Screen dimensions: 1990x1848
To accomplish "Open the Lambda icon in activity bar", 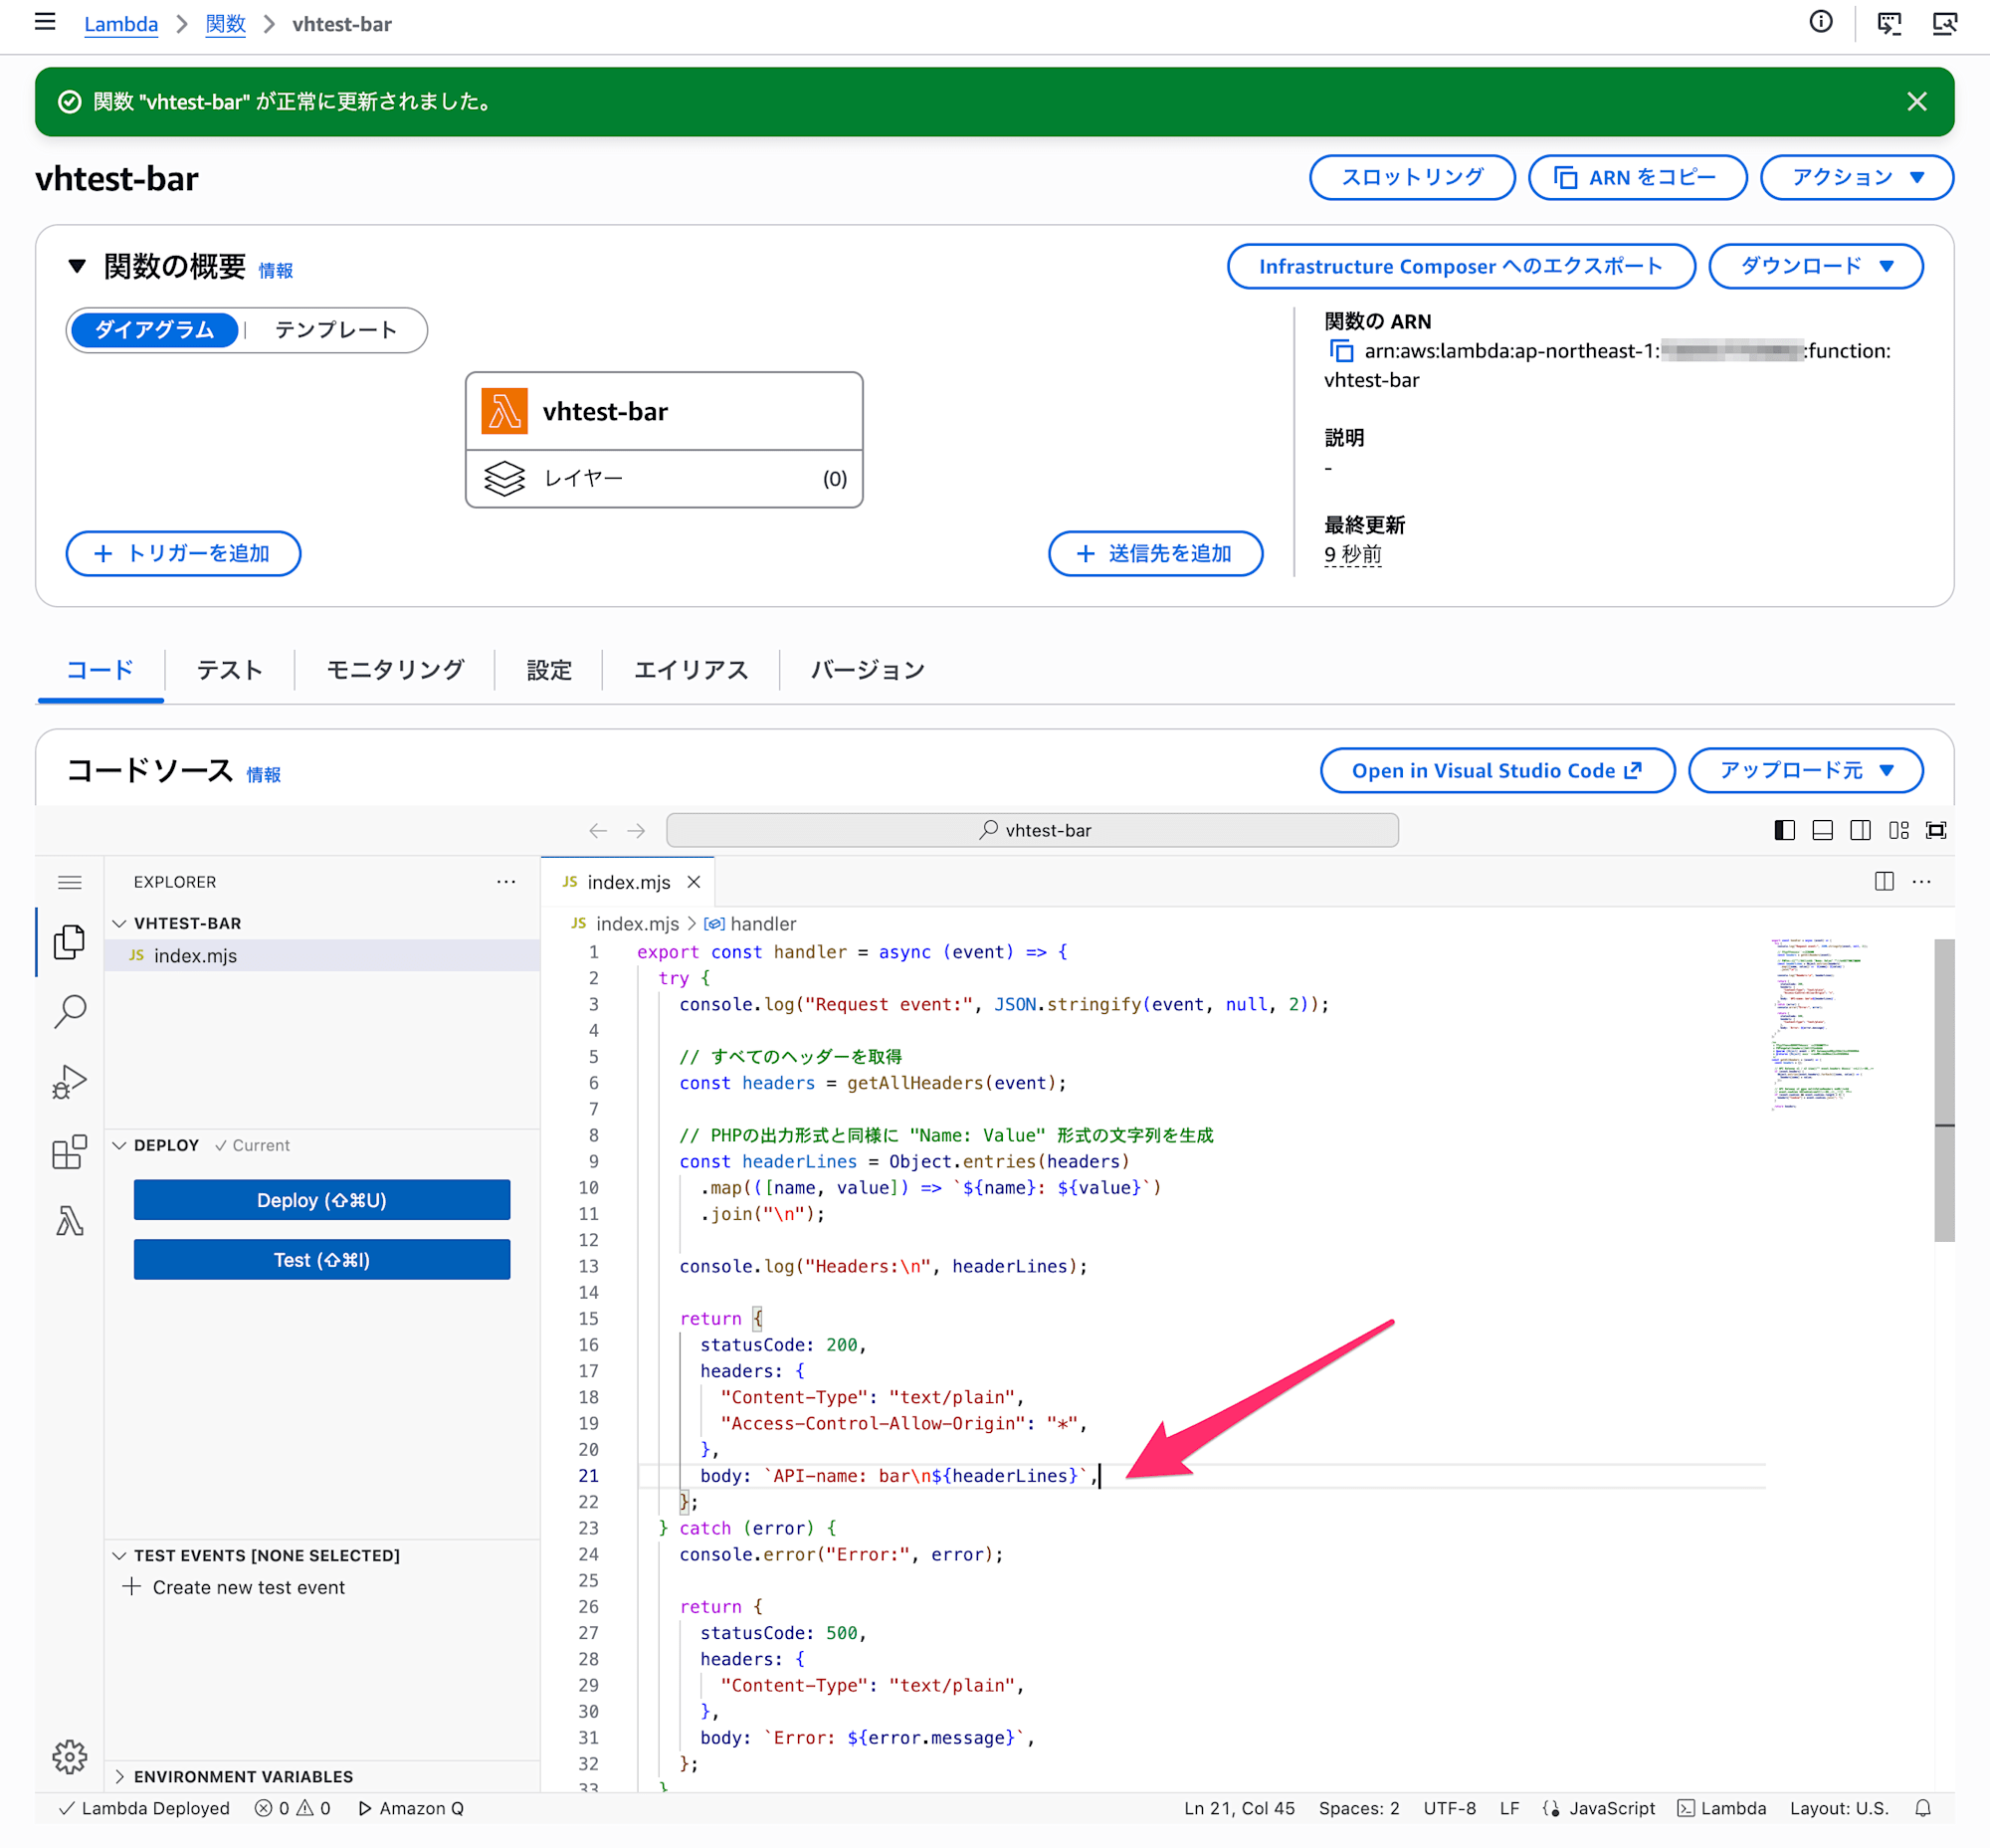I will [x=69, y=1221].
